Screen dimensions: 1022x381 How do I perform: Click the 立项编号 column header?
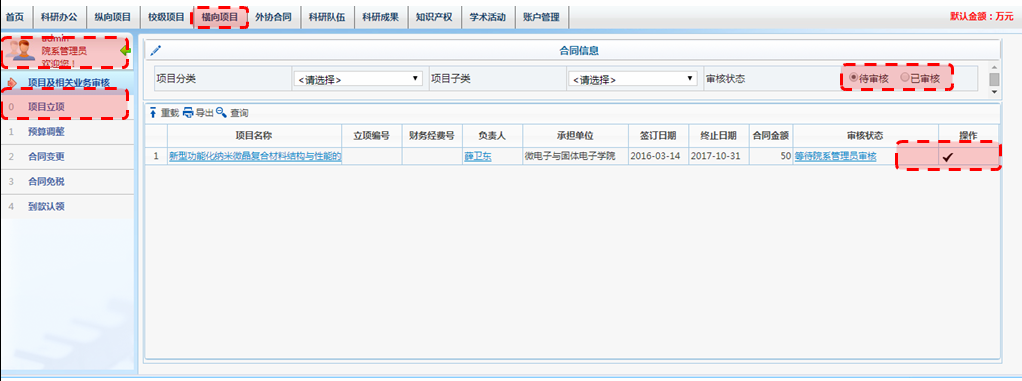pos(372,135)
